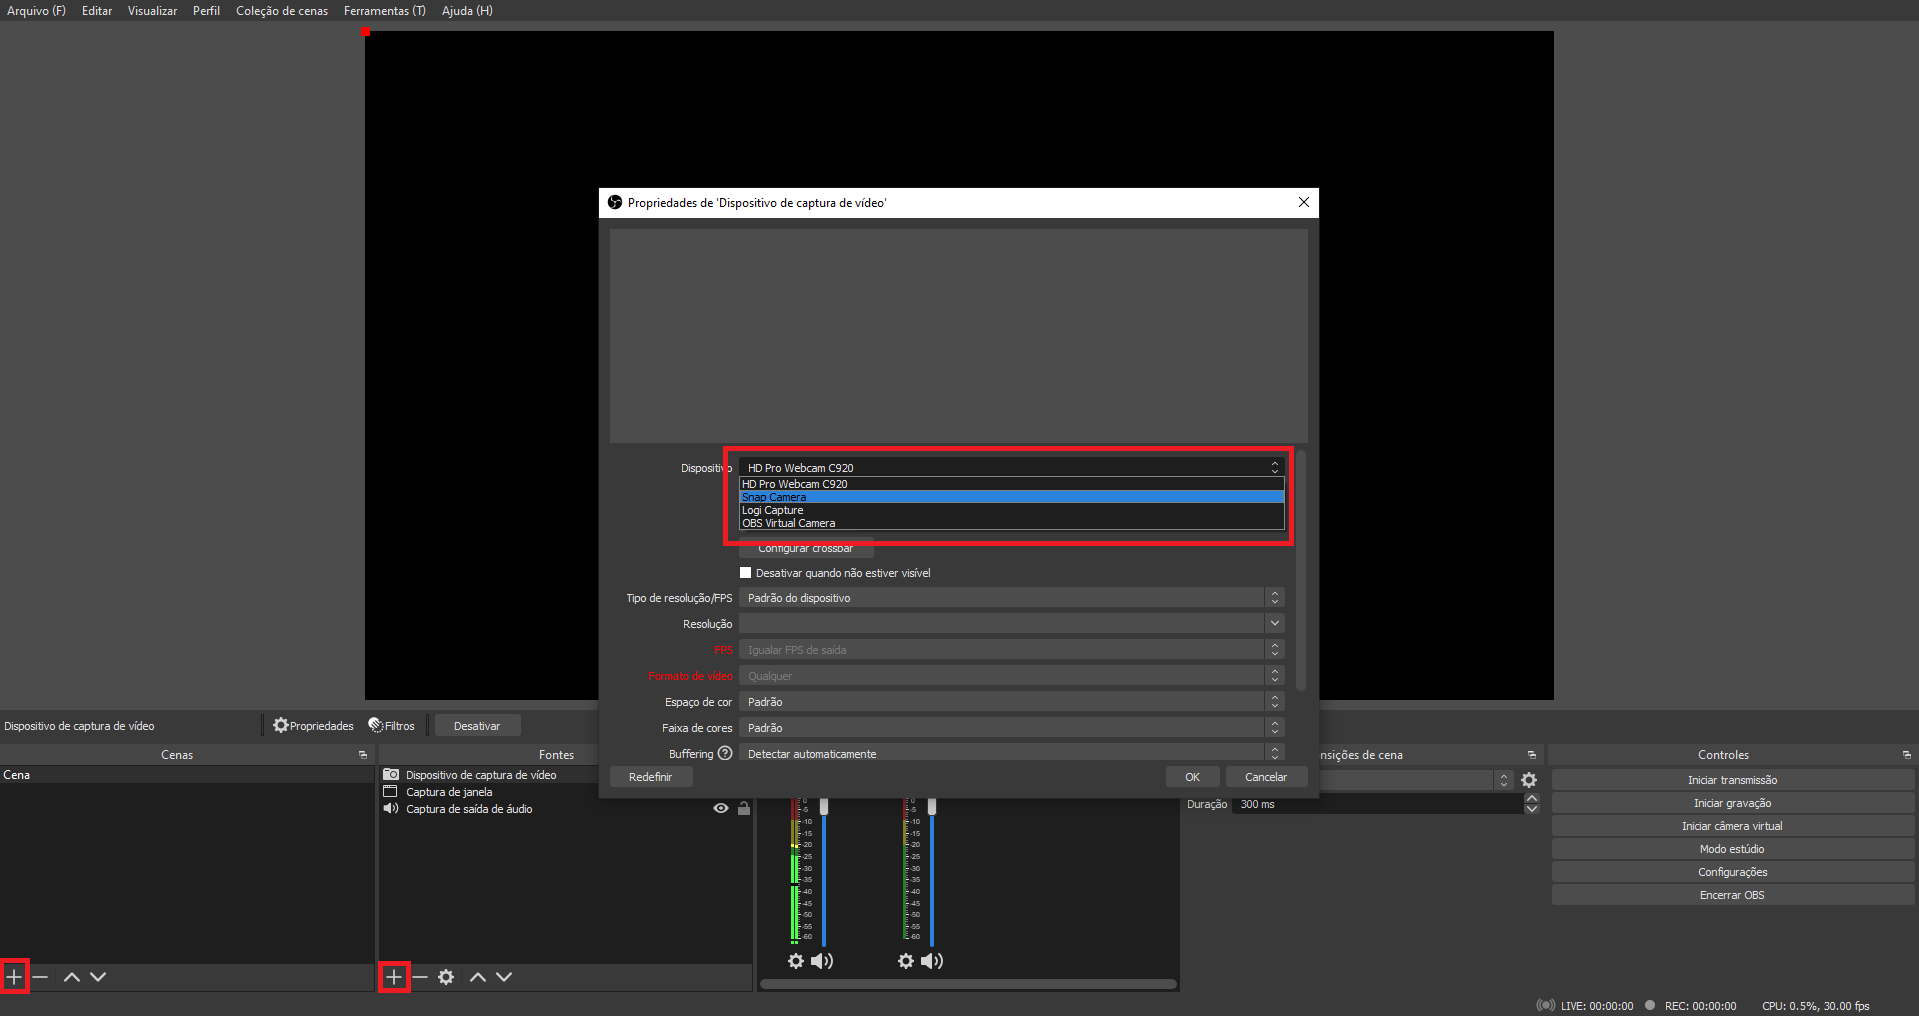Screen dimensions: 1919x1016
Task: Remove the selected source in Fontes panel
Action: [420, 977]
